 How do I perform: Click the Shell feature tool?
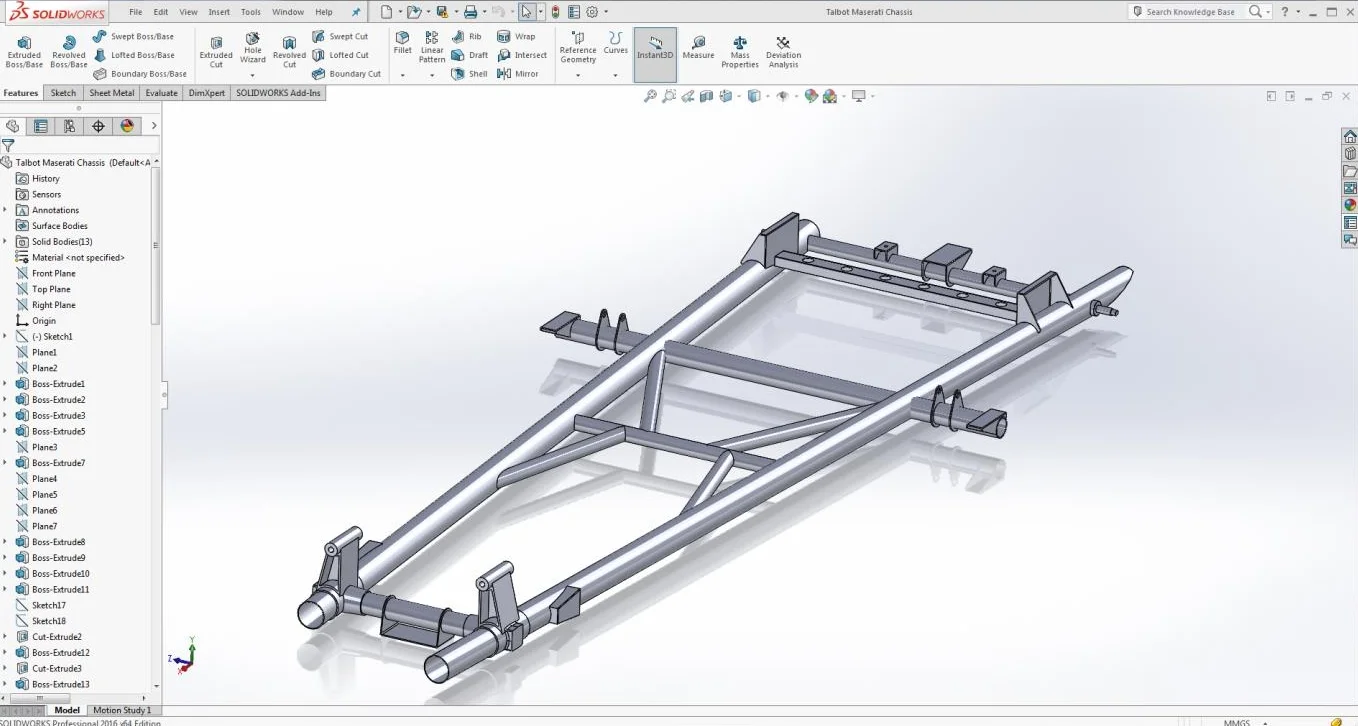(x=469, y=74)
